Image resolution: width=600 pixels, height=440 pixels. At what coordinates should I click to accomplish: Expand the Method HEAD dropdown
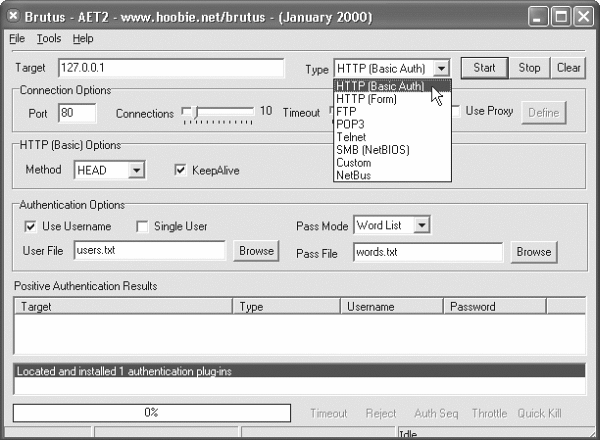[137, 170]
